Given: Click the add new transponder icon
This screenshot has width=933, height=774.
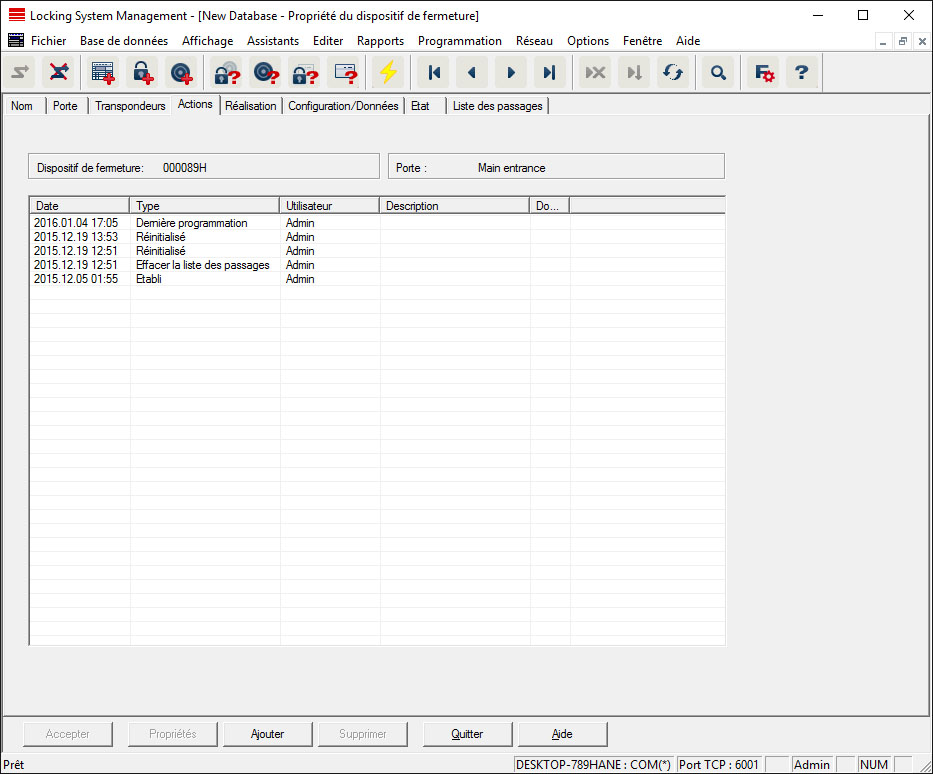Looking at the screenshot, I should tap(180, 73).
